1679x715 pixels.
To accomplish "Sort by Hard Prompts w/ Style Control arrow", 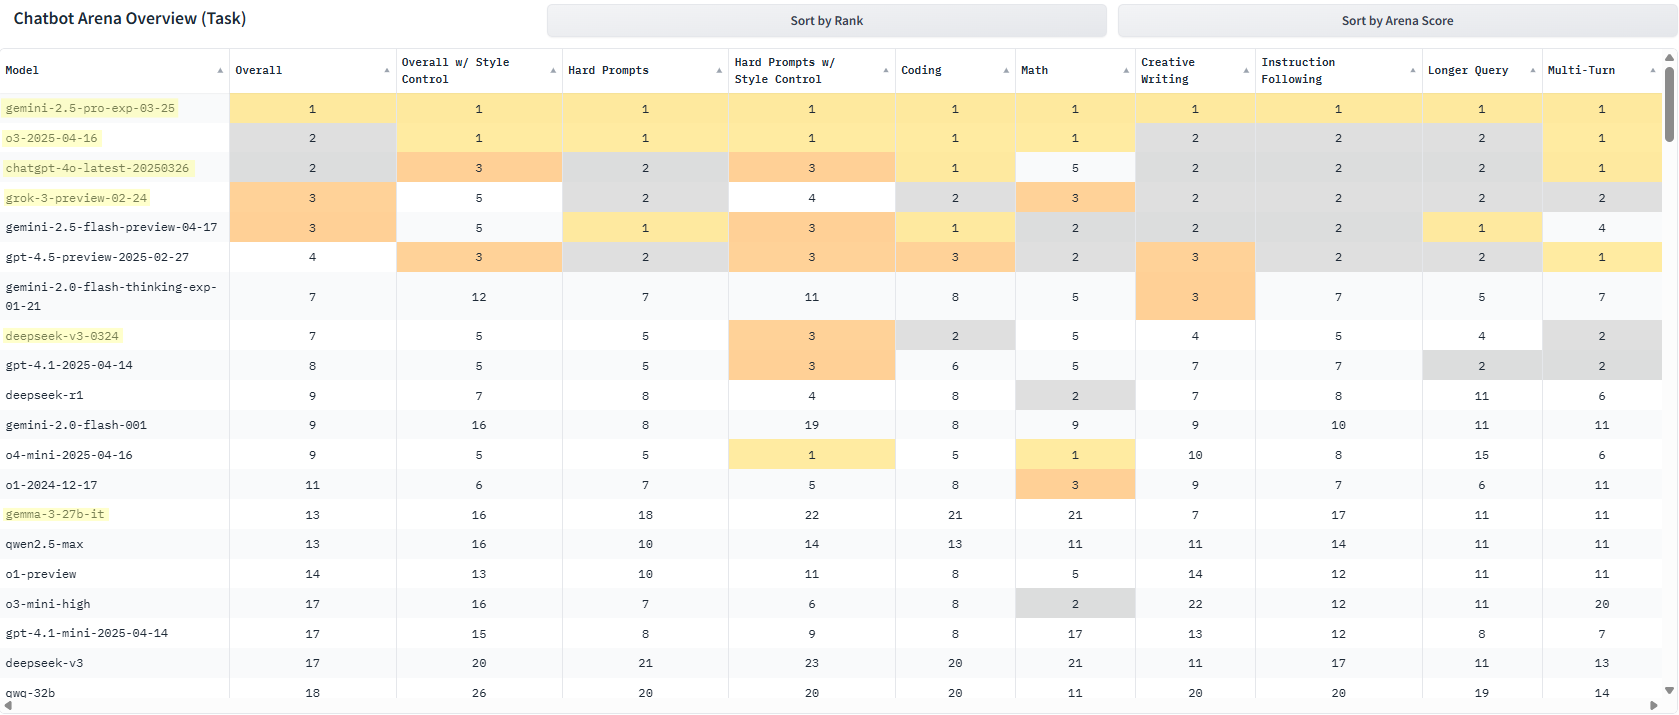I will click(886, 71).
